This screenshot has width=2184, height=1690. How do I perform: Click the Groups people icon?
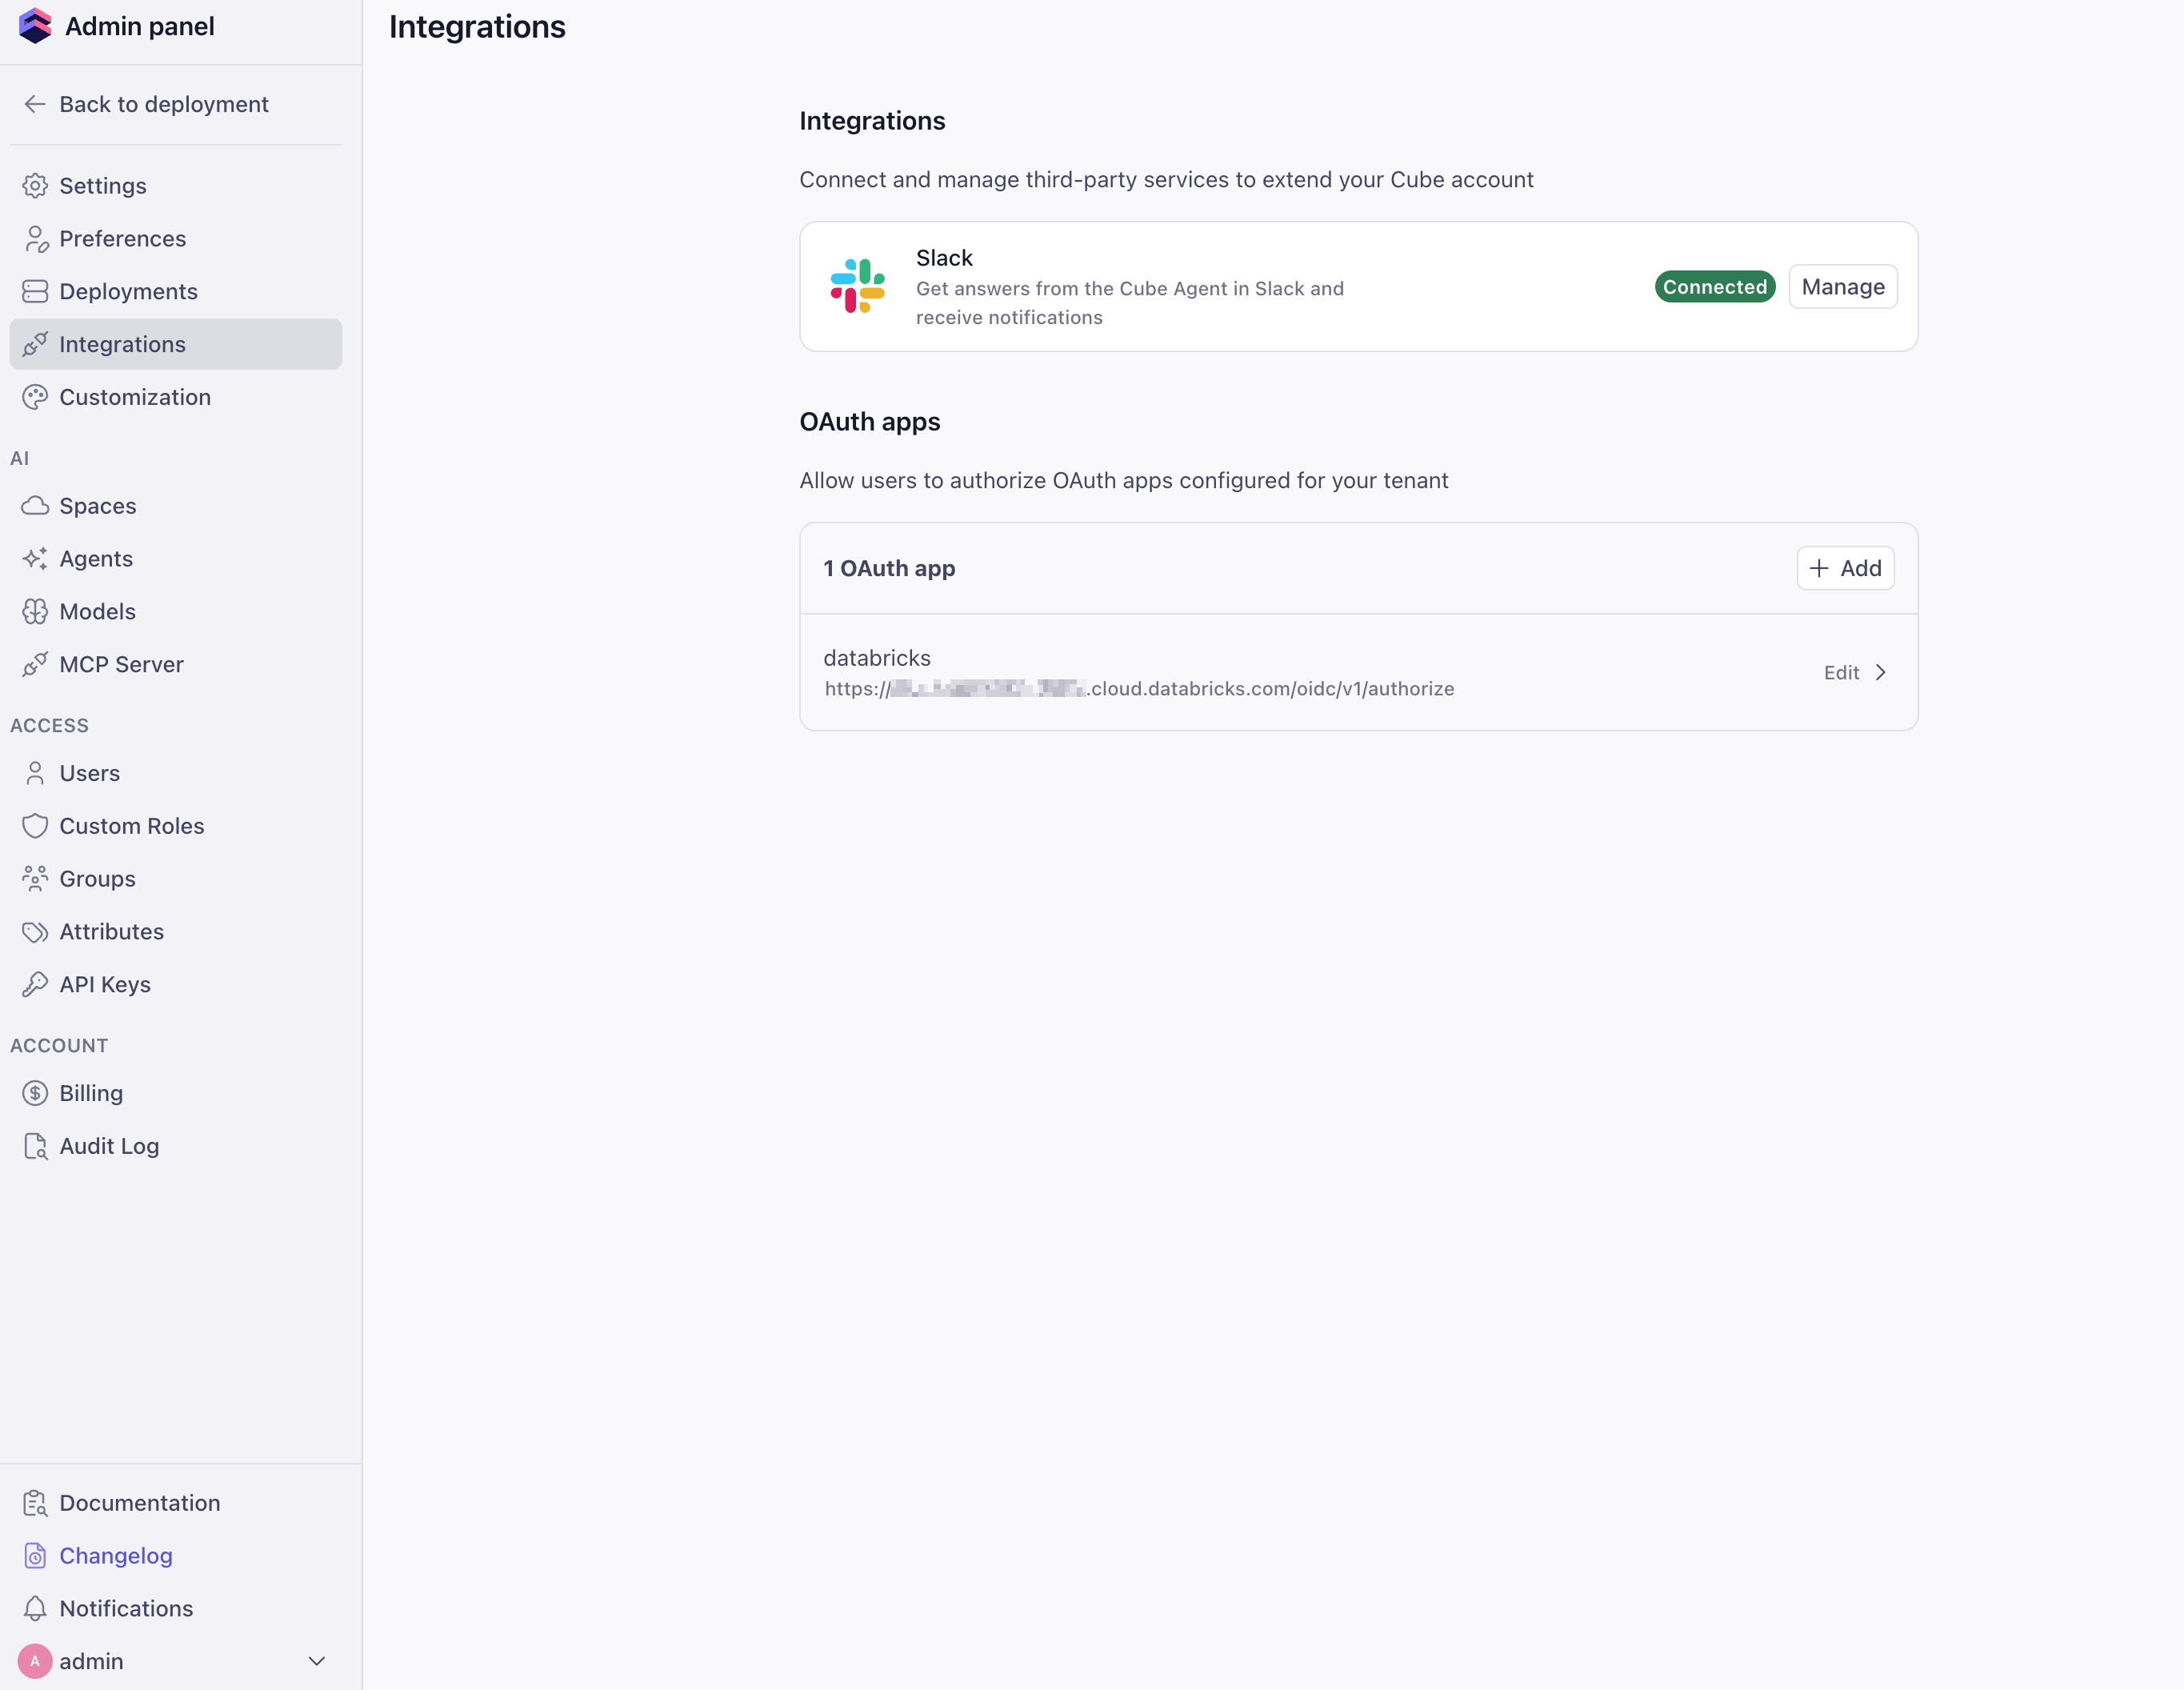pyautogui.click(x=35, y=879)
